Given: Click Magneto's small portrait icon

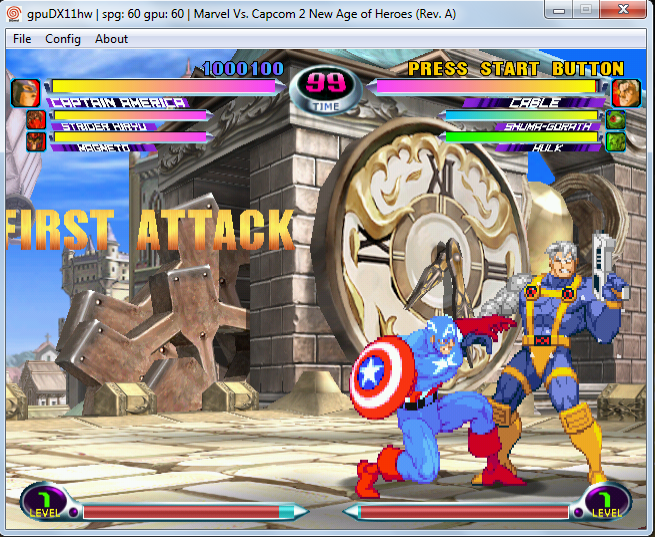Looking at the screenshot, I should (x=36, y=141).
